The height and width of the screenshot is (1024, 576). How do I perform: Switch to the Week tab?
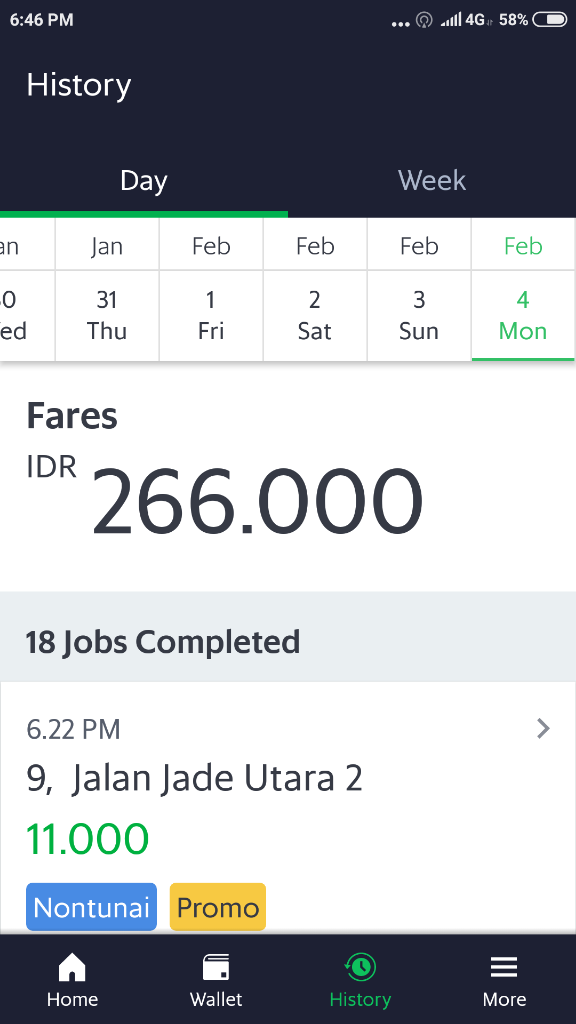(x=431, y=181)
